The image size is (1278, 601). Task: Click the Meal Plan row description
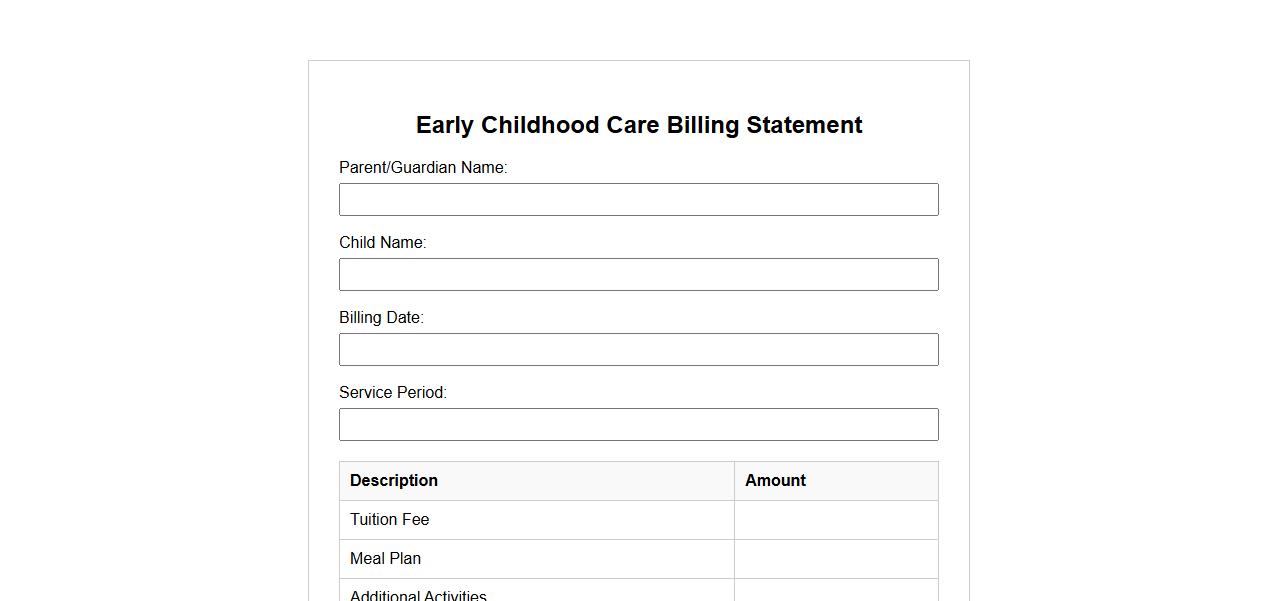385,559
